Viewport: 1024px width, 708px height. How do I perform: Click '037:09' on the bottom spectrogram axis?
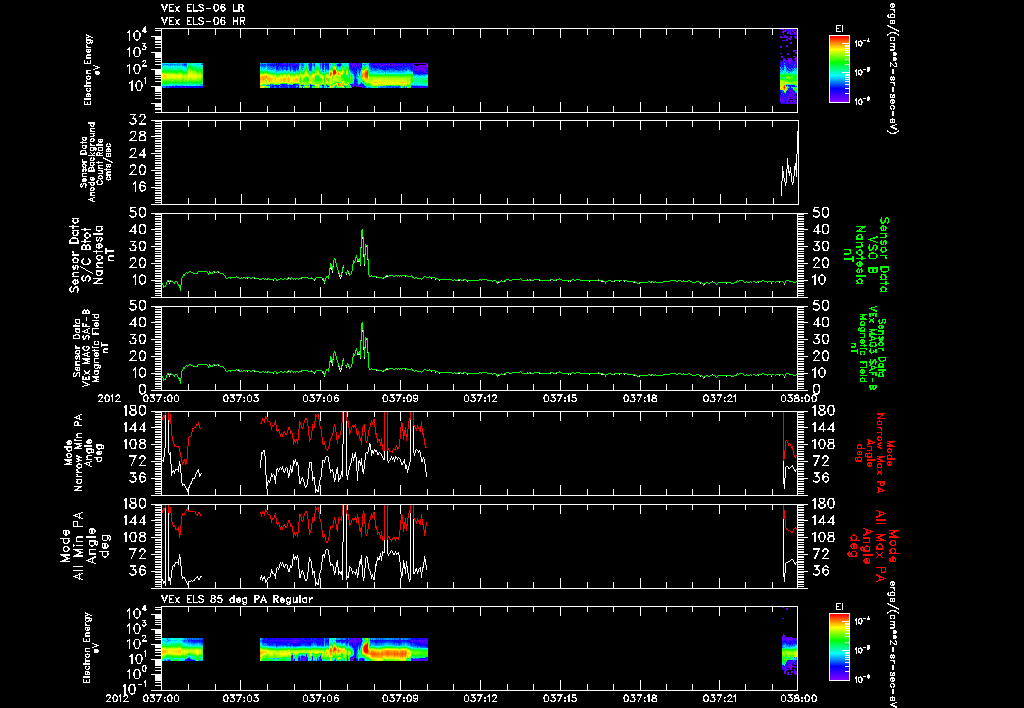[400, 698]
